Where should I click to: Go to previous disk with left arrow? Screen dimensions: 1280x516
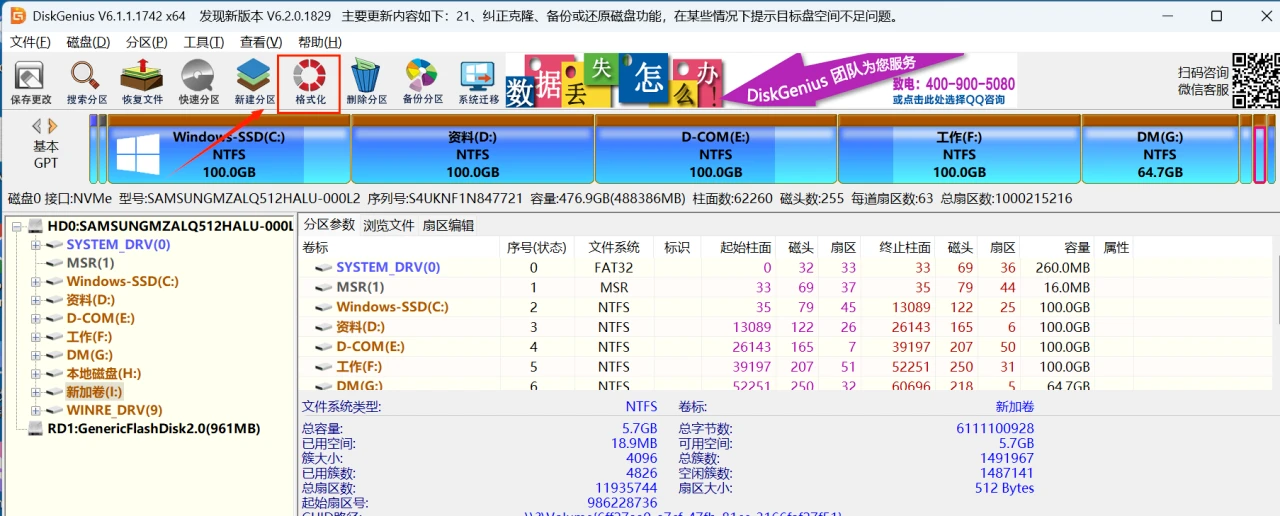point(37,126)
